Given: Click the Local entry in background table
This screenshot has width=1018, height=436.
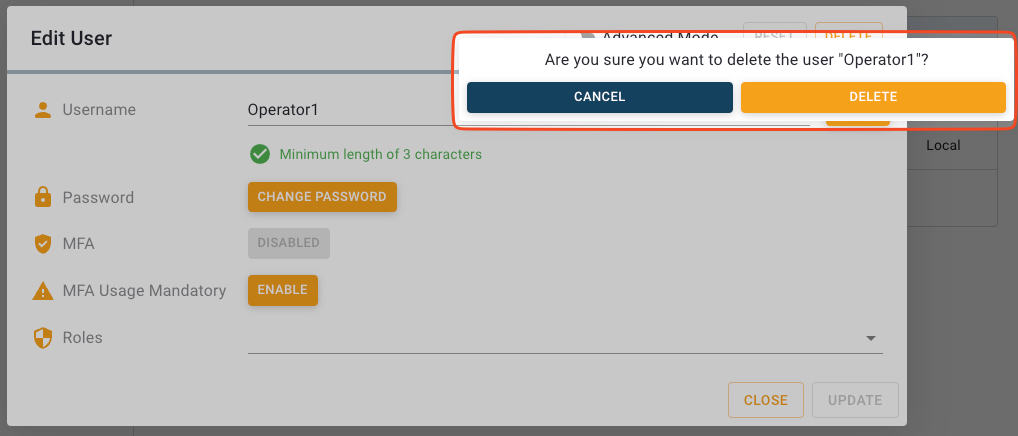Looking at the screenshot, I should click(x=943, y=146).
